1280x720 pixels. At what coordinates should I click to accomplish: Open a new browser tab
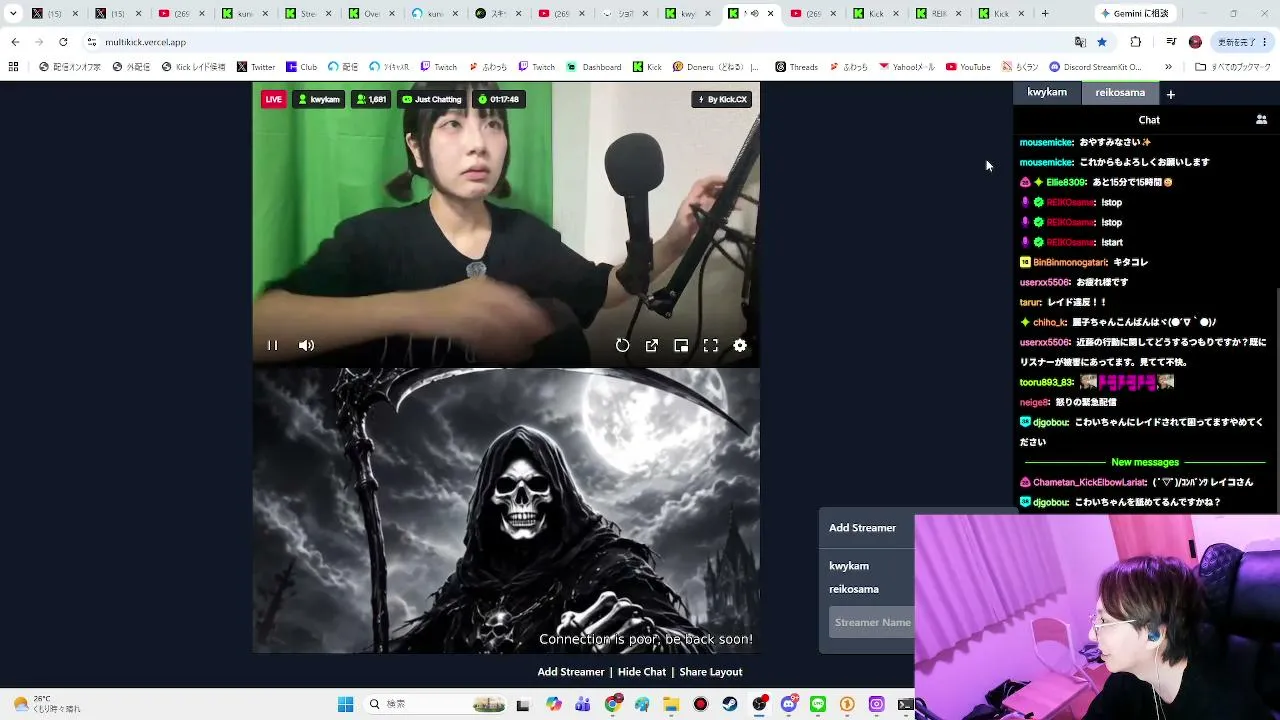pos(1045,14)
